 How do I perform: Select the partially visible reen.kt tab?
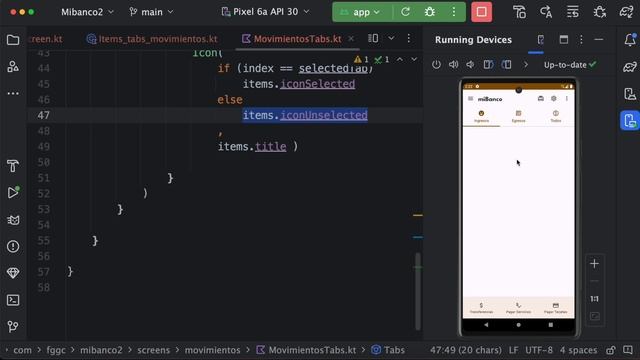coord(46,39)
